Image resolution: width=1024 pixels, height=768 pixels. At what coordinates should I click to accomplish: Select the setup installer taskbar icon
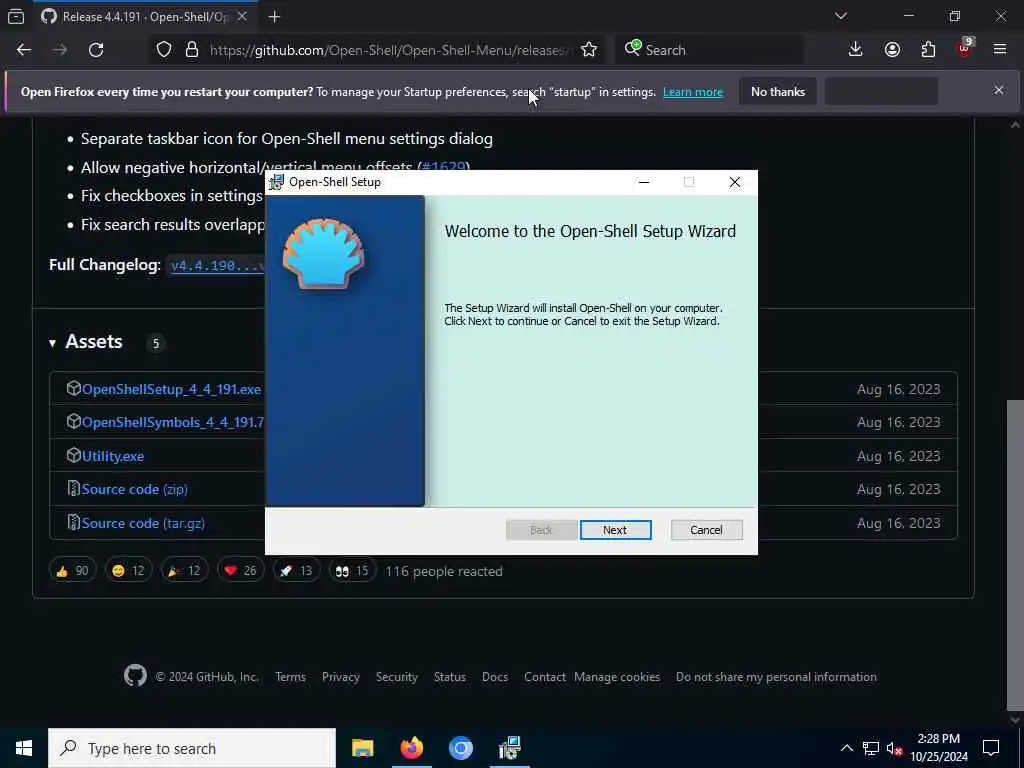[x=509, y=748]
